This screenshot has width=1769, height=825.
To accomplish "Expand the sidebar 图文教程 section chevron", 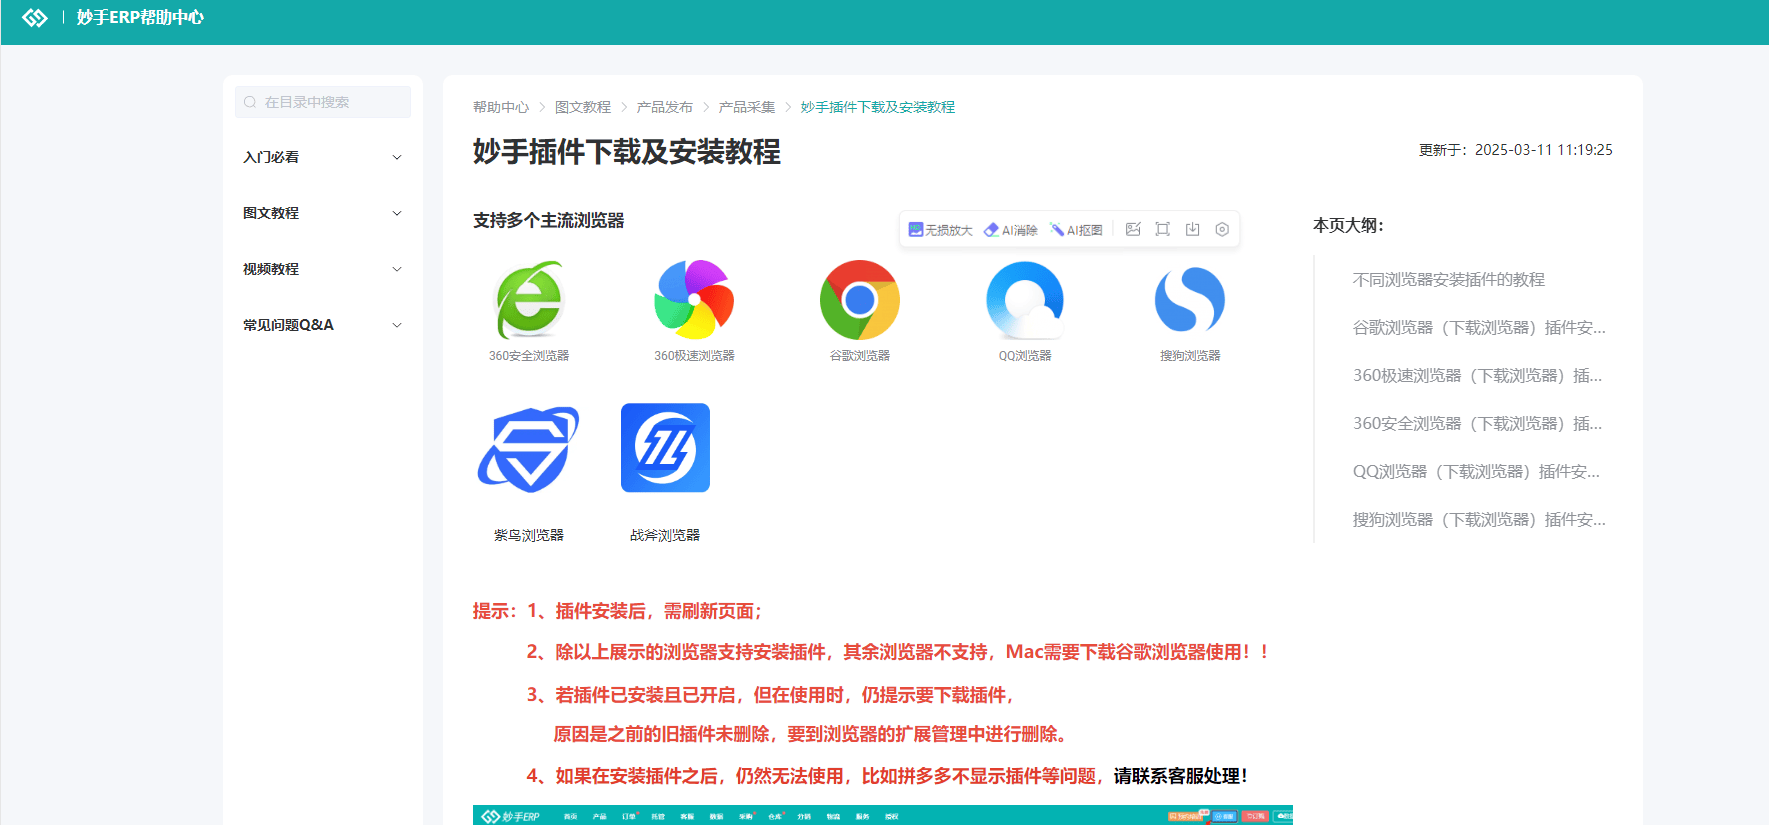I will [397, 213].
